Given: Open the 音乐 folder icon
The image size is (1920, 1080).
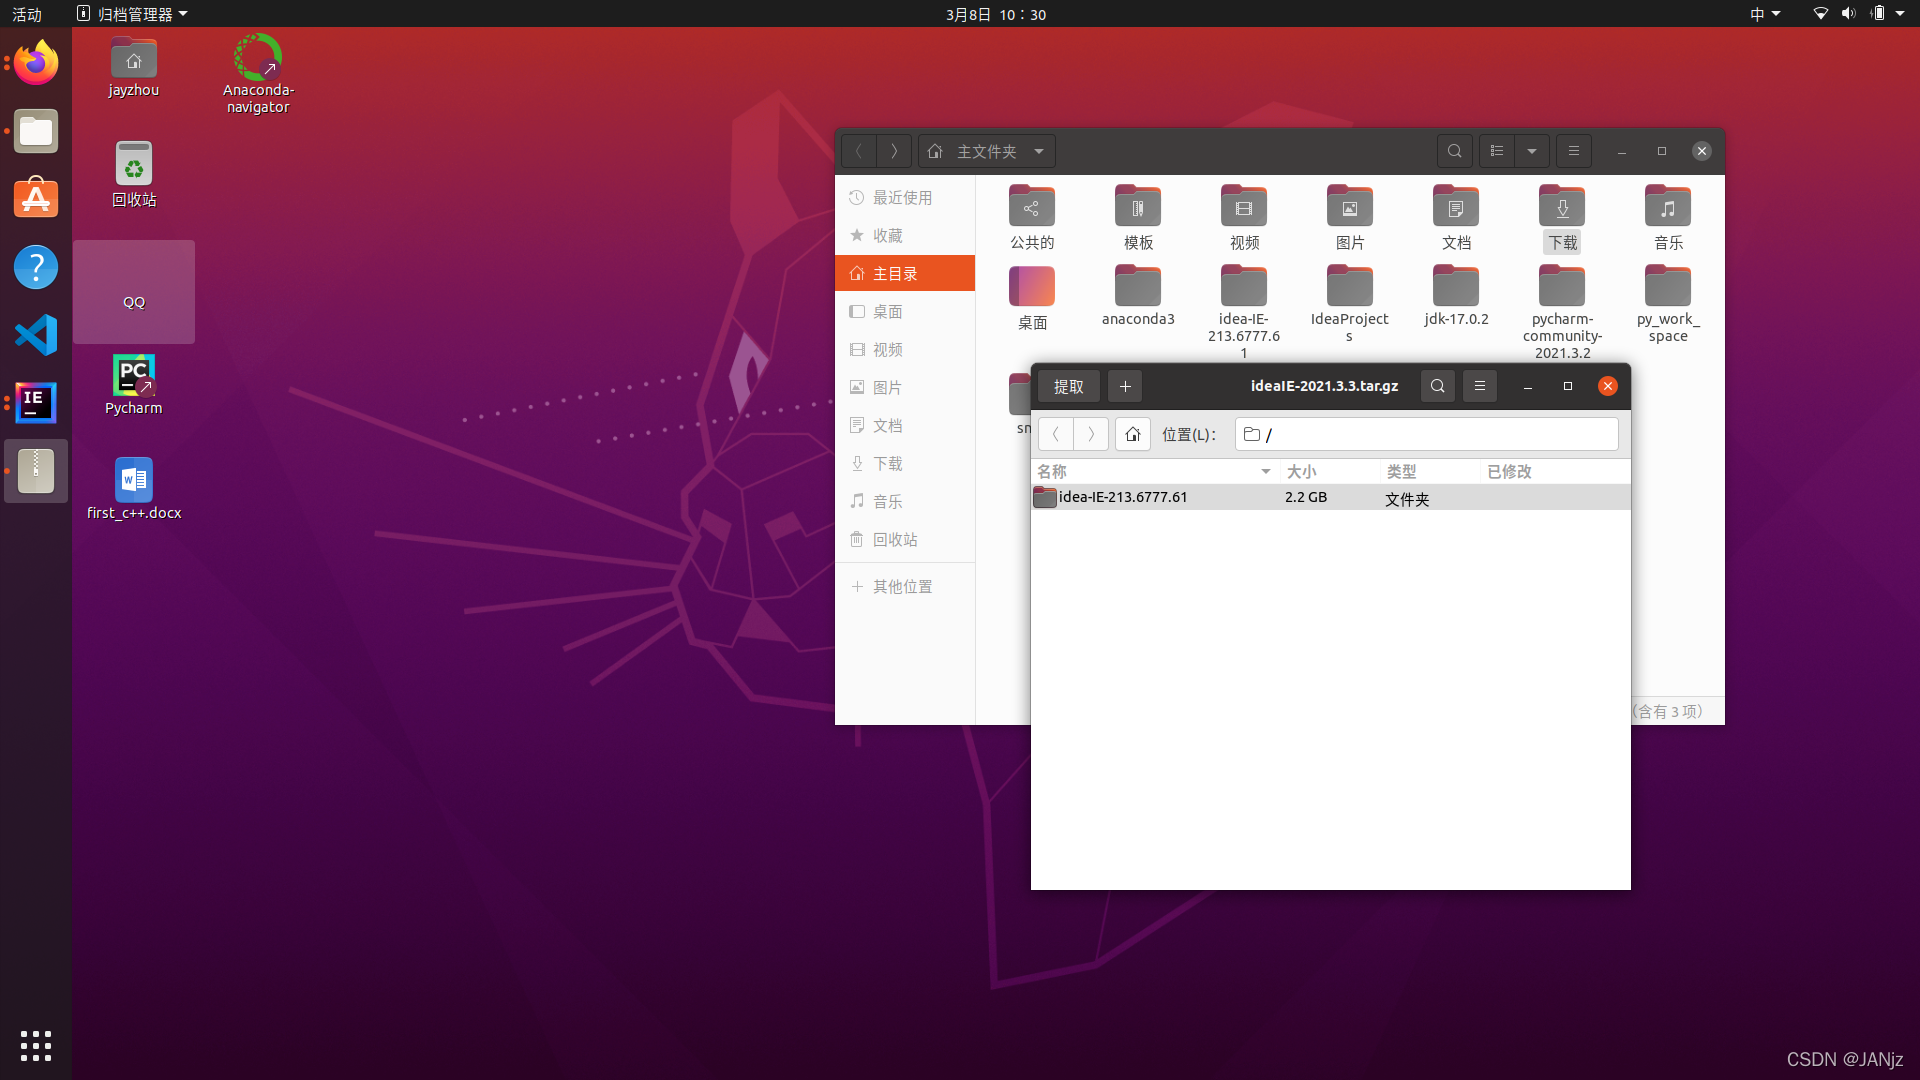Looking at the screenshot, I should coord(1667,208).
